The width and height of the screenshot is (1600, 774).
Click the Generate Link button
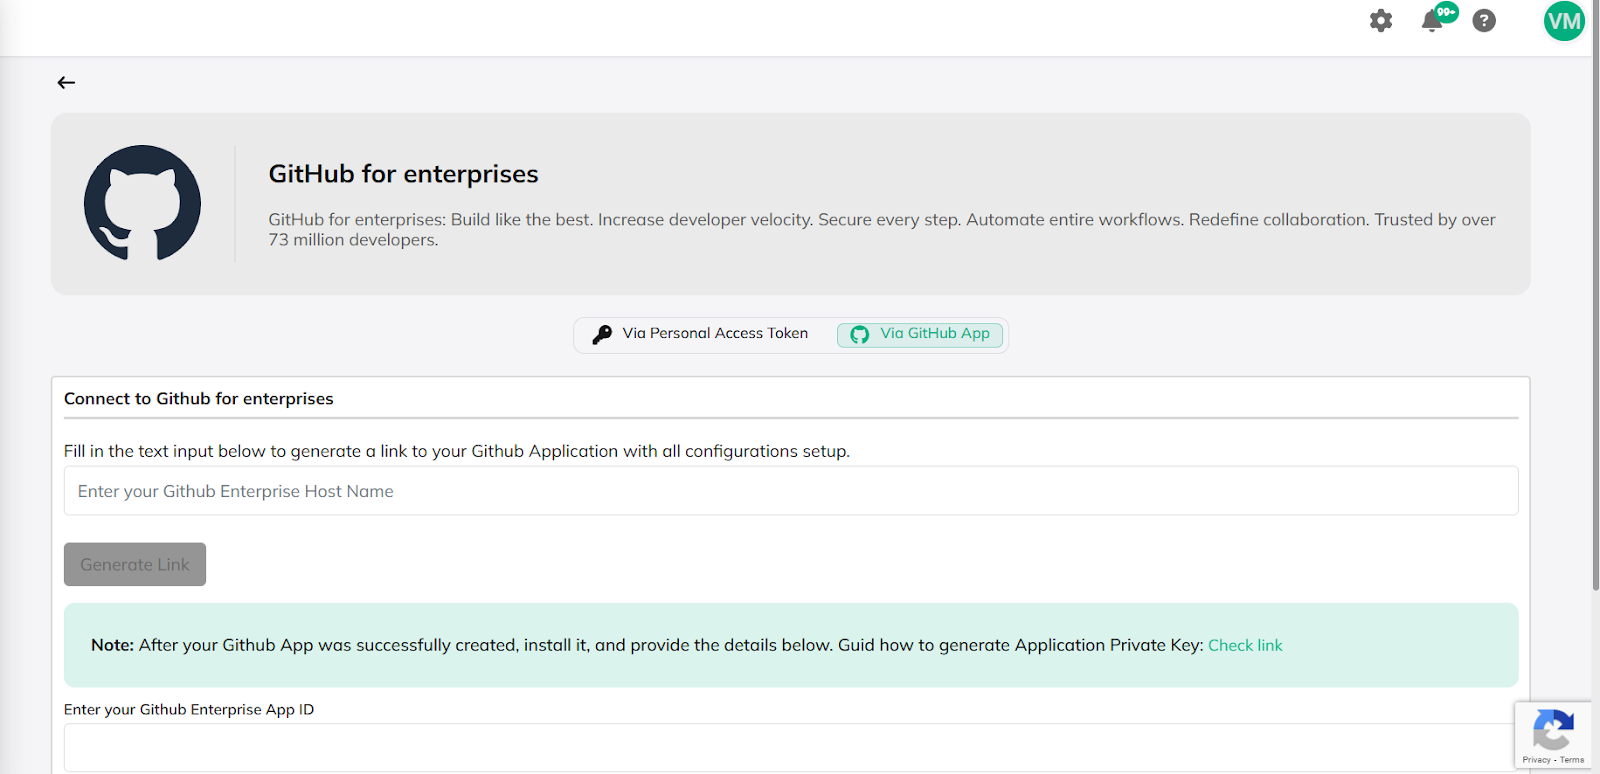point(135,564)
